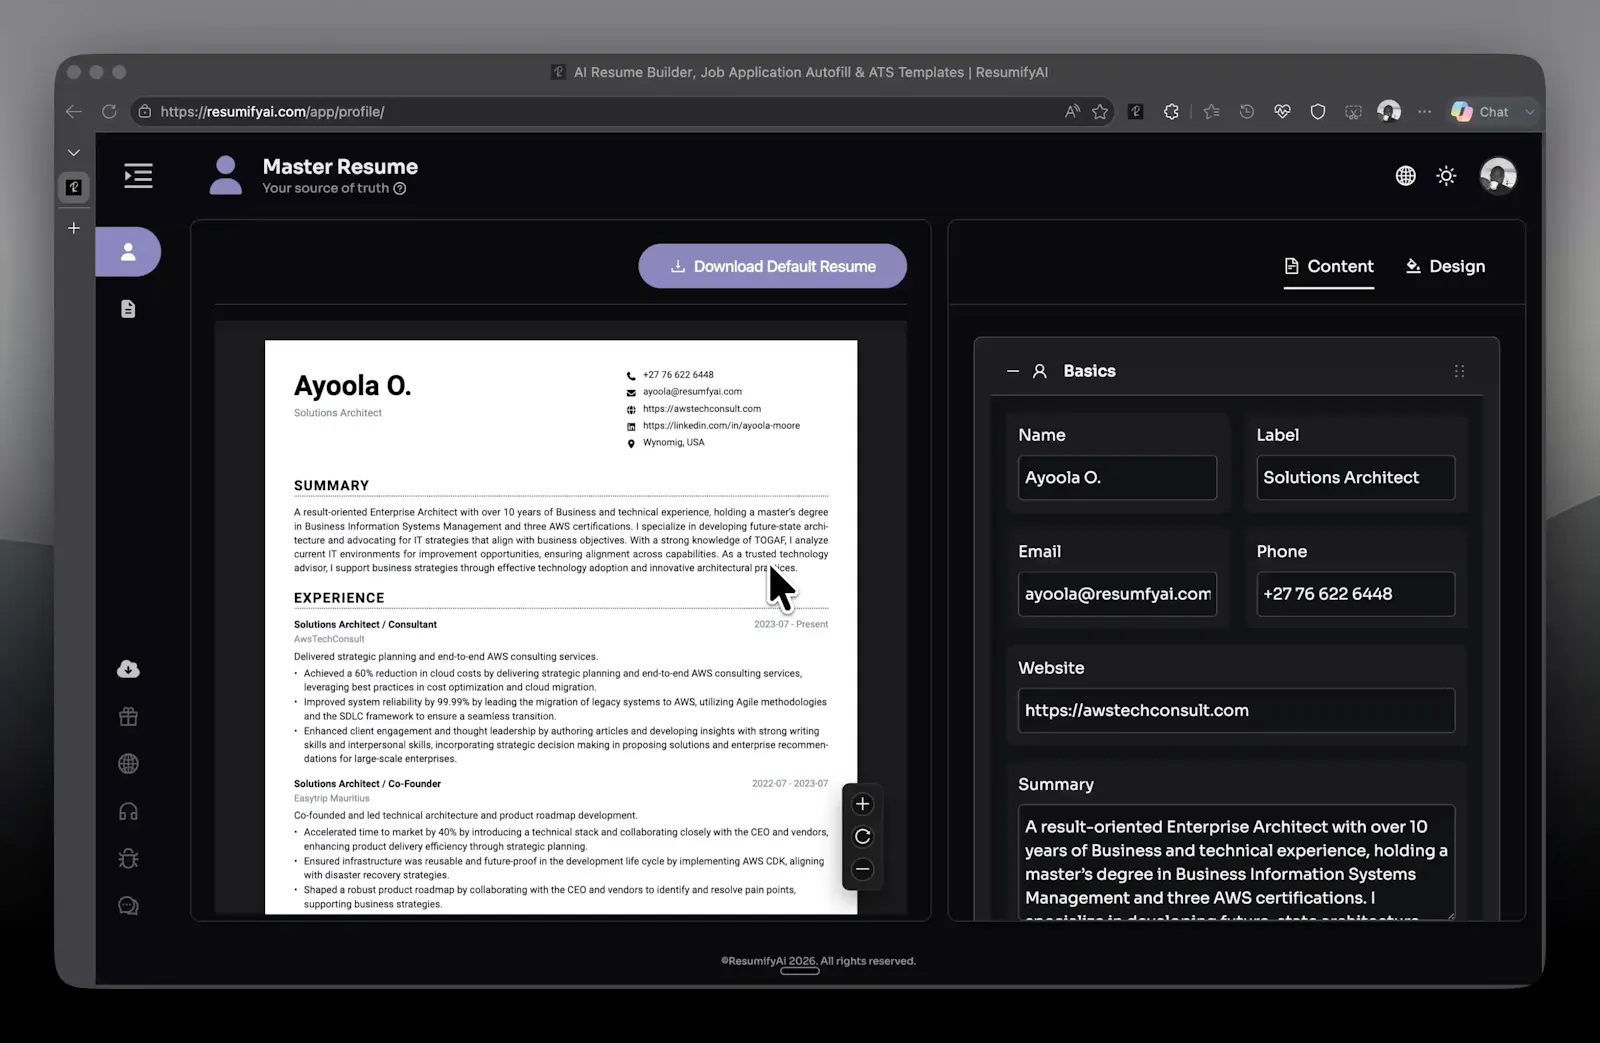The width and height of the screenshot is (1600, 1043).
Task: Click the shield icon in browser toolbar
Action: coord(1318,112)
